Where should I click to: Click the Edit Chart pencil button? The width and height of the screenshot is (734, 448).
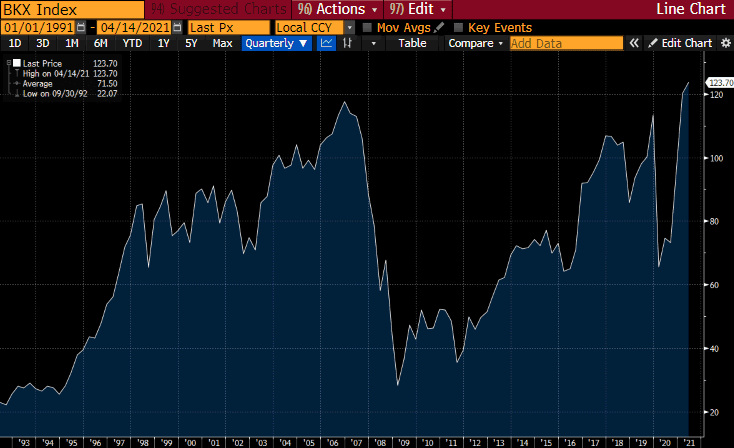tap(681, 43)
